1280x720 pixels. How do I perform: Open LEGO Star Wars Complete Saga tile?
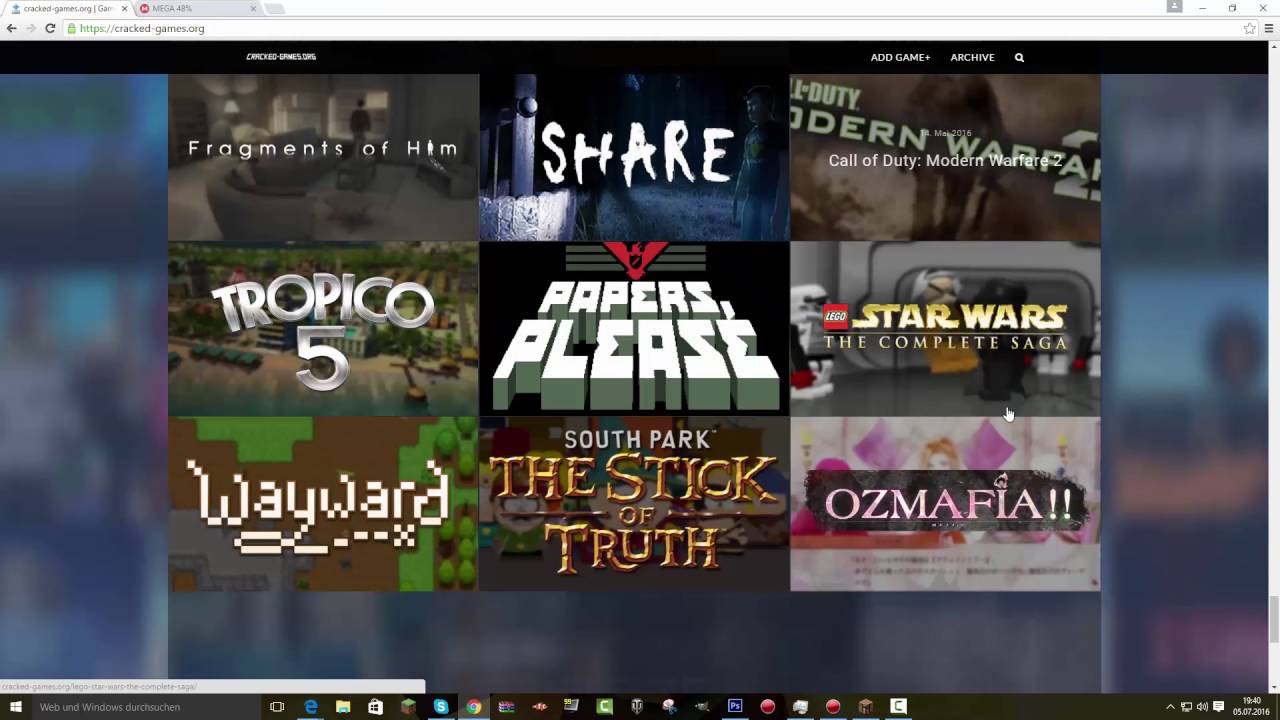(945, 329)
